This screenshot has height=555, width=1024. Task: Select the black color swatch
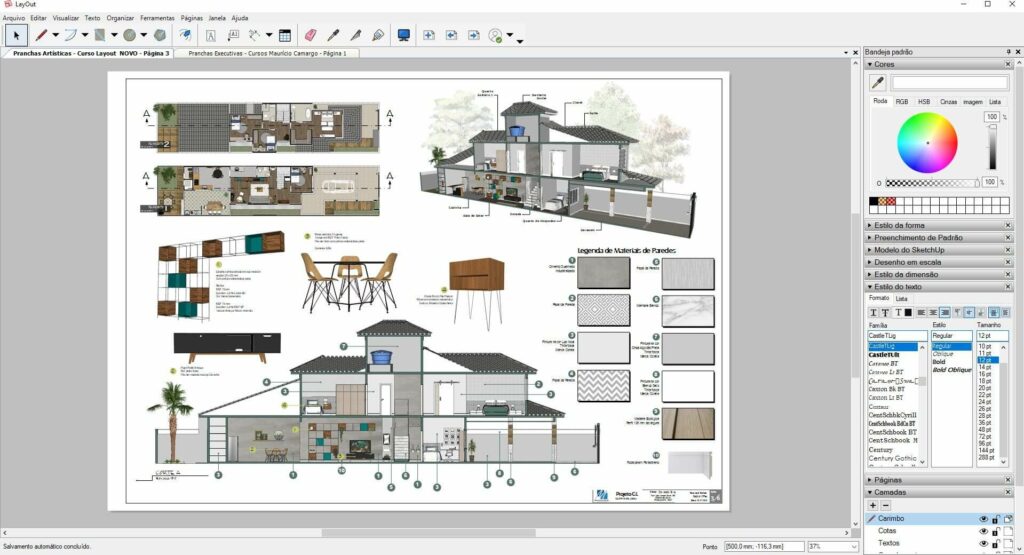click(874, 202)
